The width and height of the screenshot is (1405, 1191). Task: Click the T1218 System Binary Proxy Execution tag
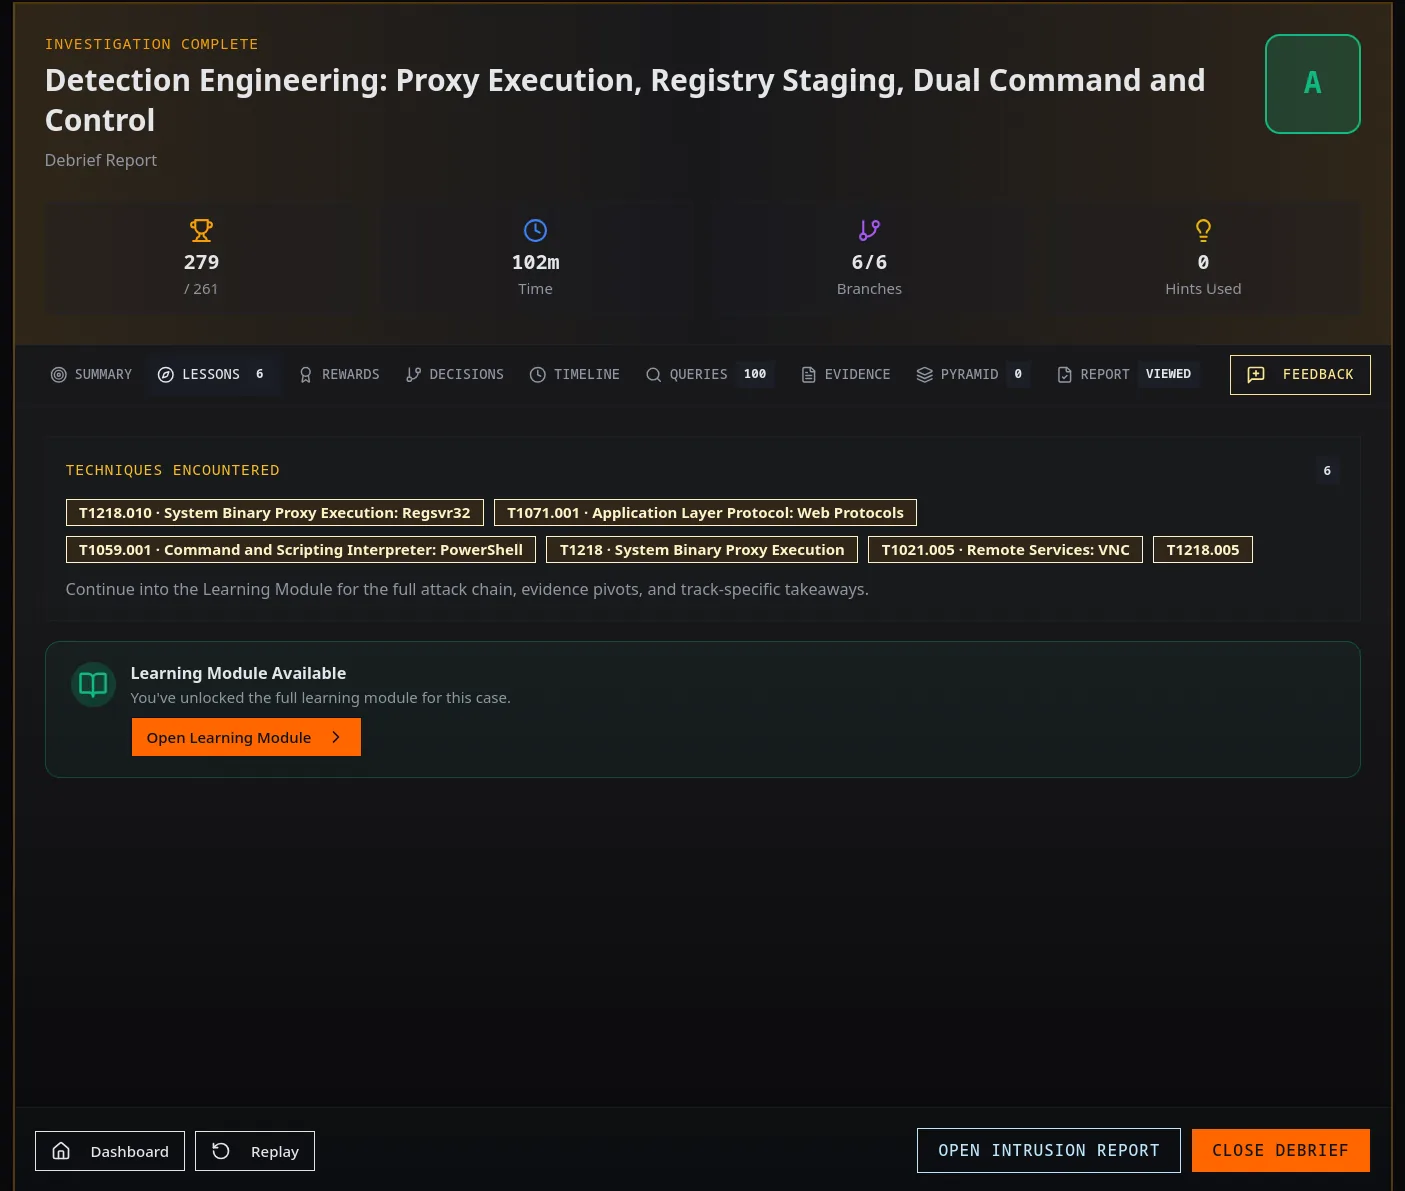(x=702, y=550)
